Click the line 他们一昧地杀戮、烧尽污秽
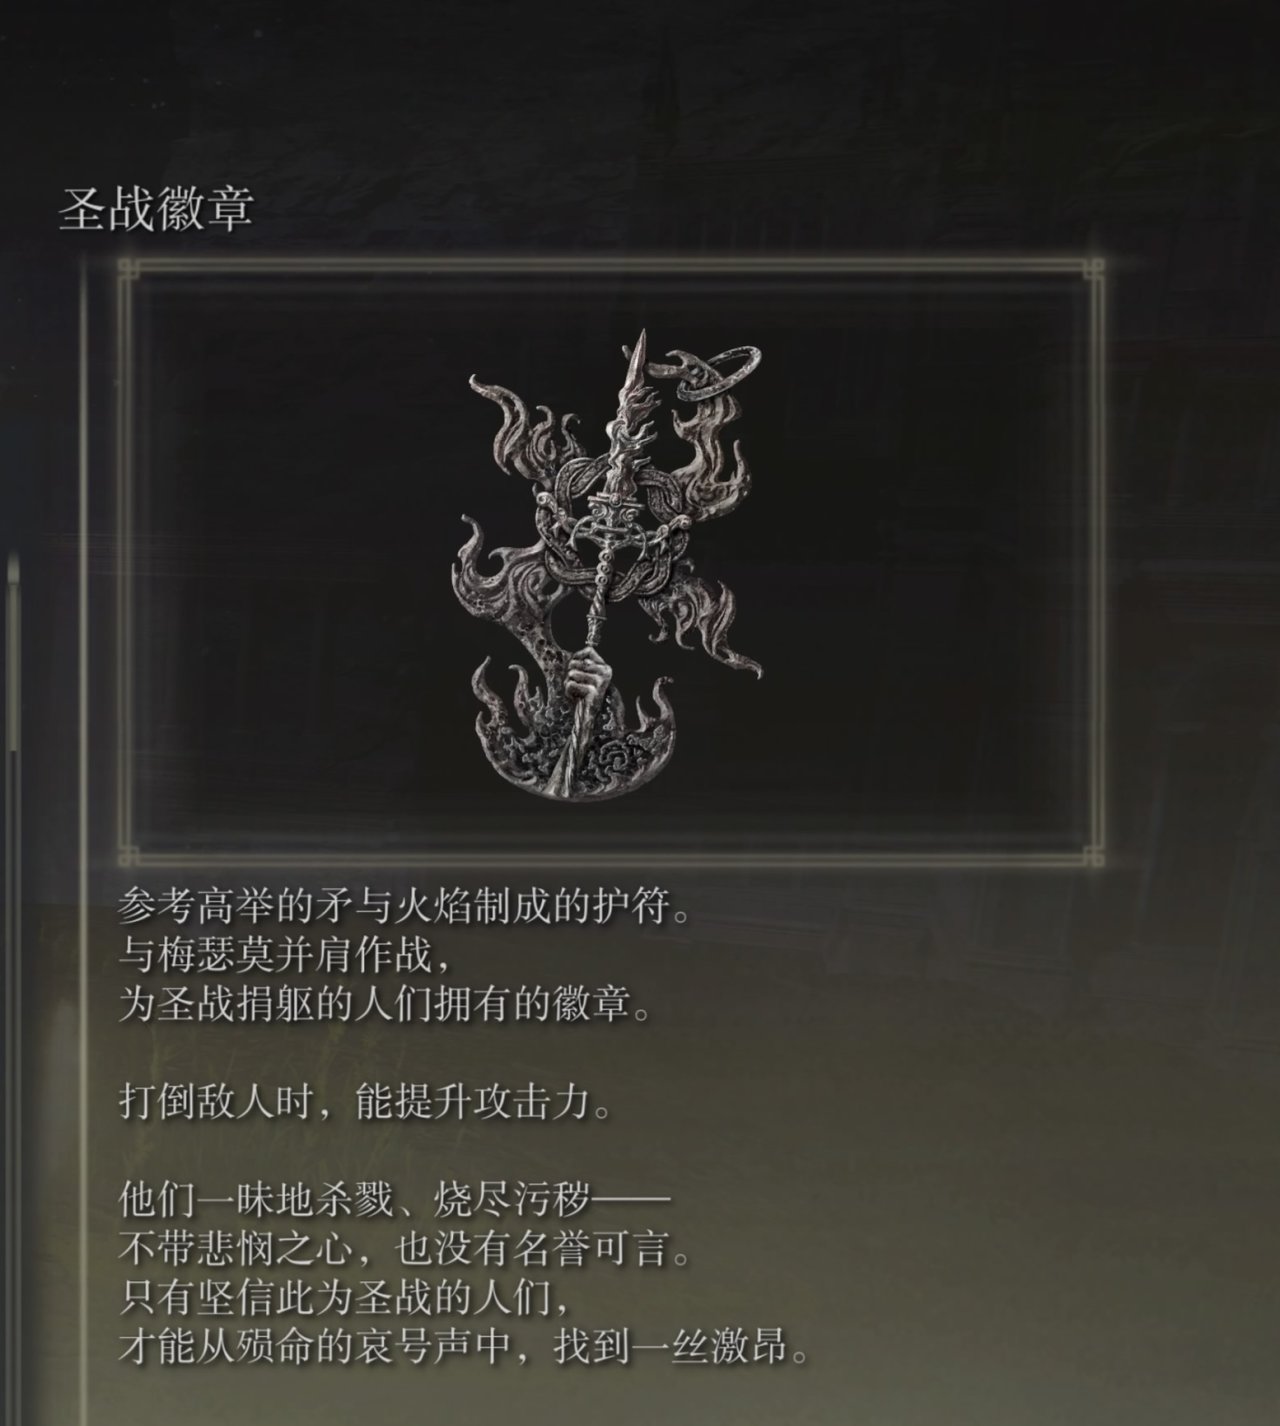Viewport: 1280px width, 1426px height. [x=395, y=1198]
